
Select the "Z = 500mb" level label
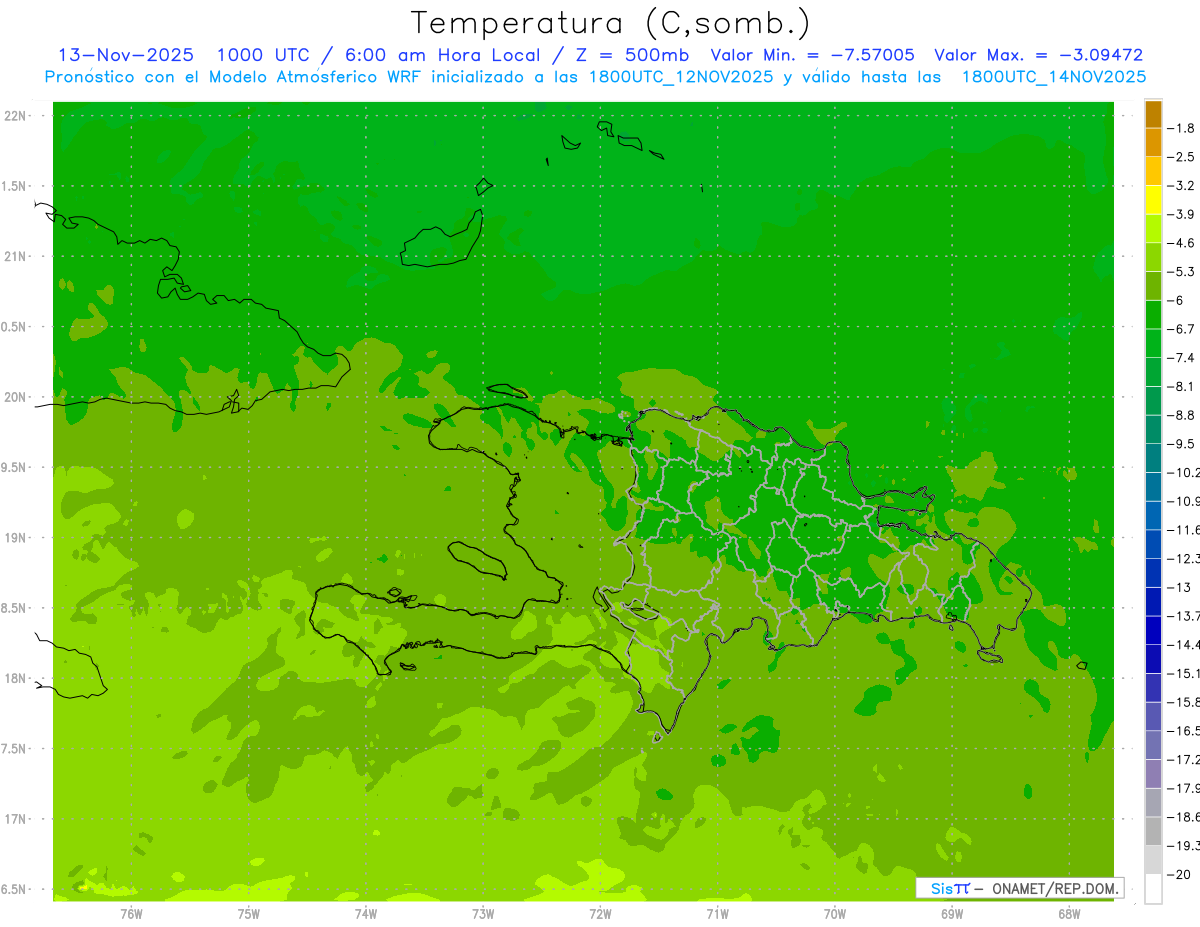coord(634,55)
